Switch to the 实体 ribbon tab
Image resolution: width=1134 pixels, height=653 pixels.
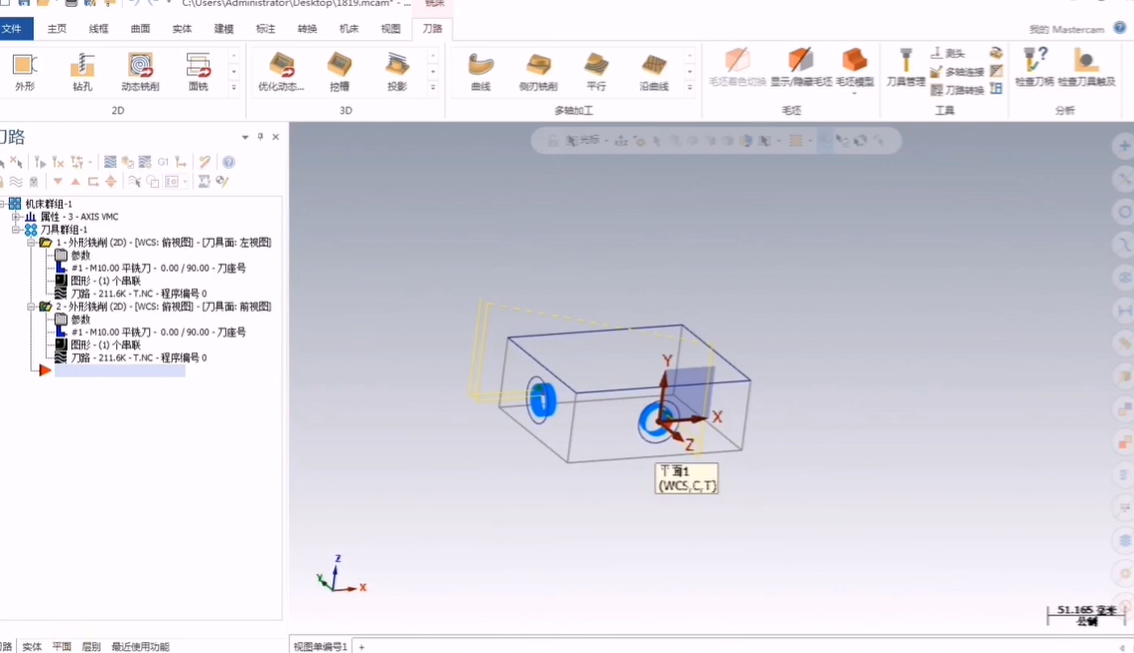[x=182, y=29]
